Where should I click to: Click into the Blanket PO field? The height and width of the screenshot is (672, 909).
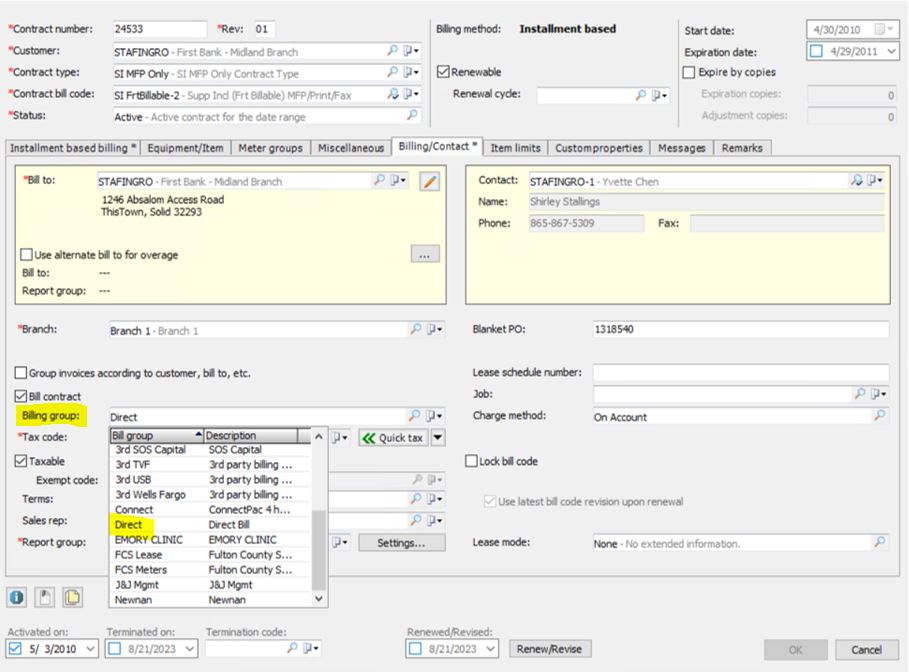point(740,329)
